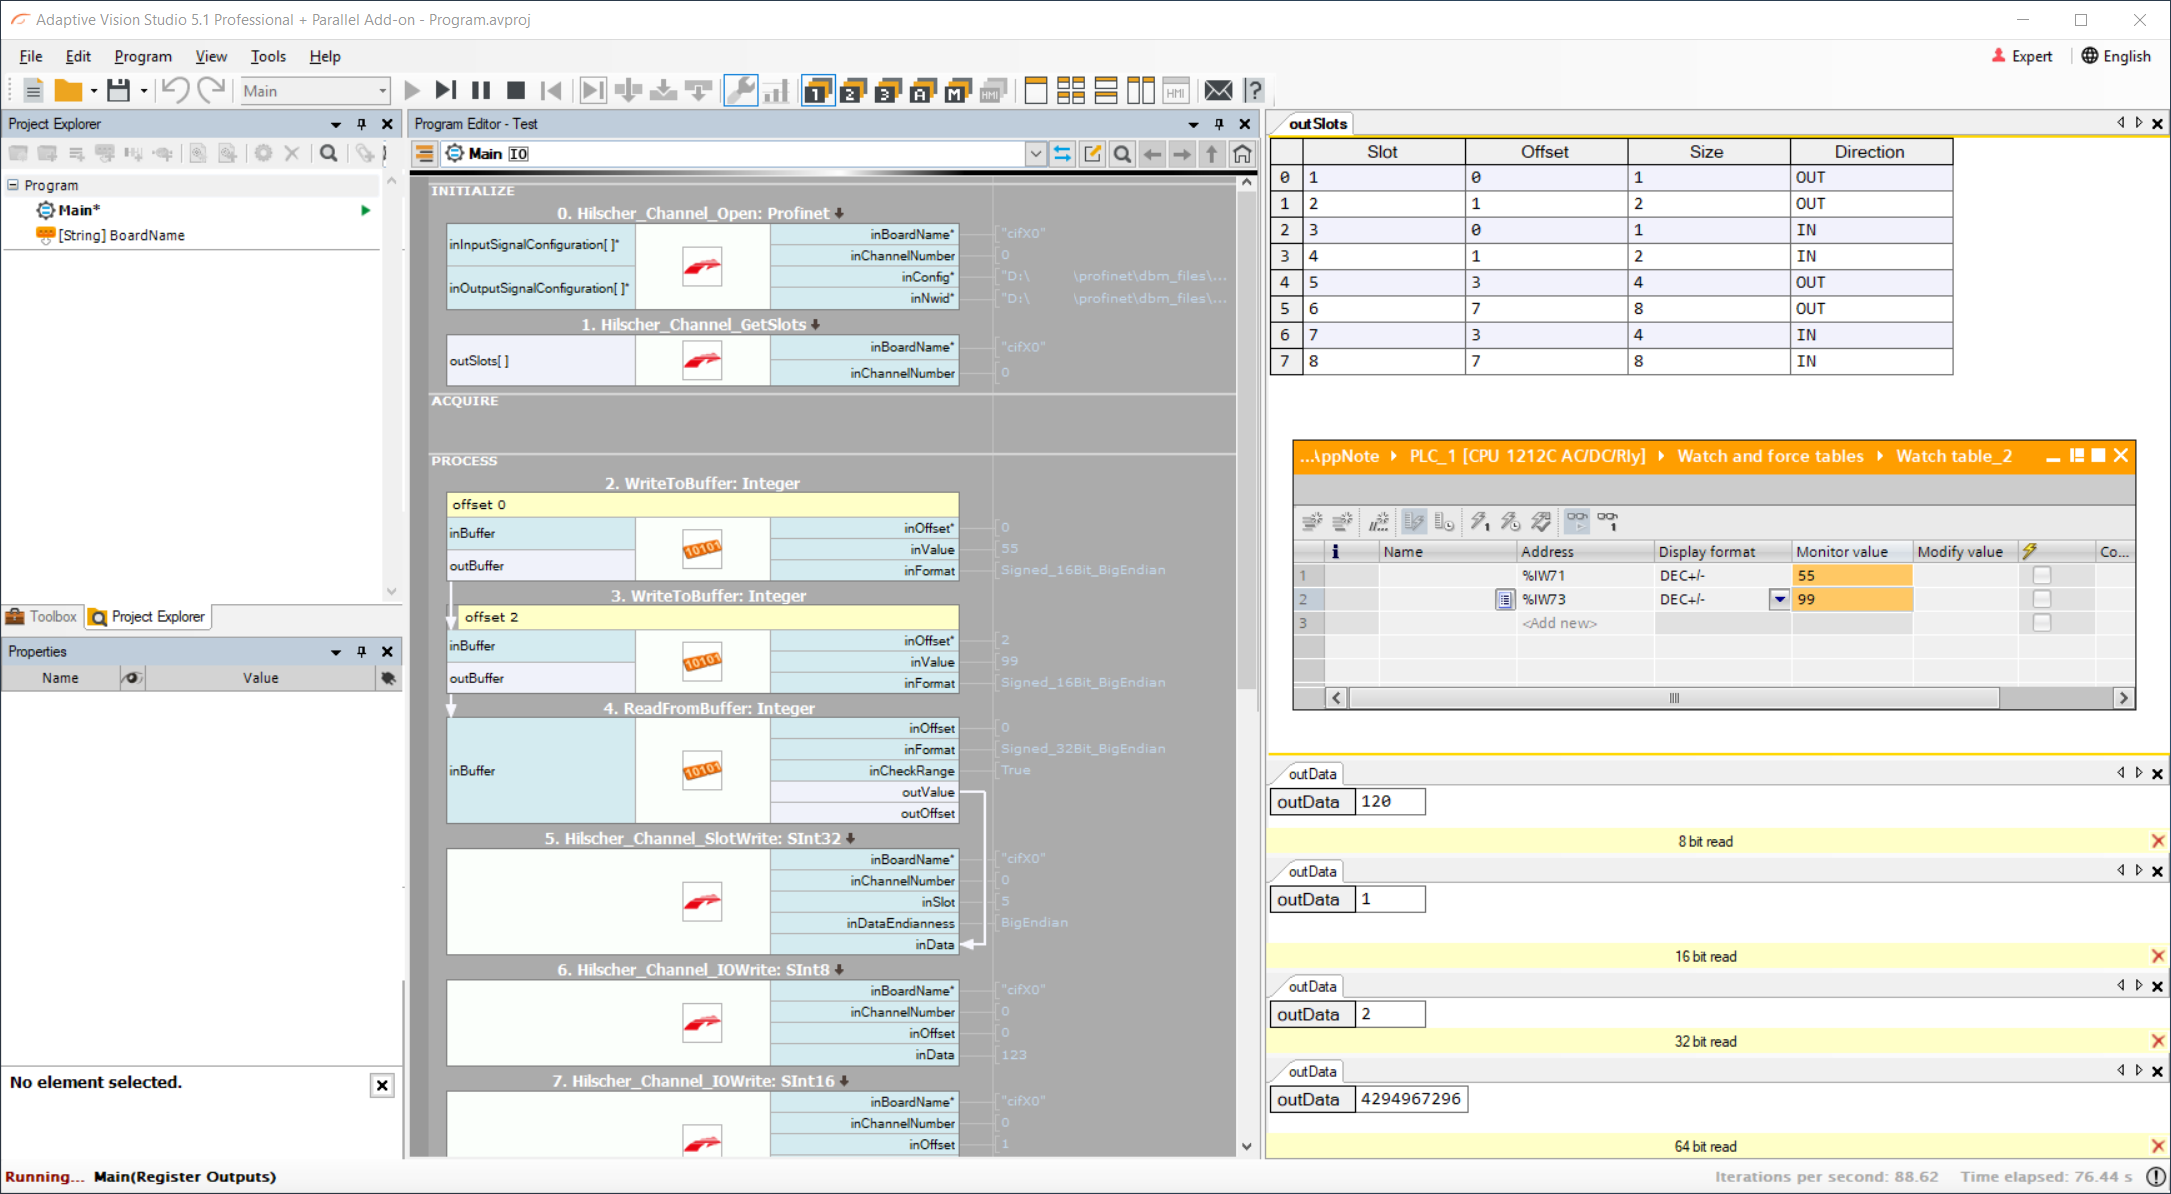
Task: Open the Tools menu
Action: click(x=267, y=57)
